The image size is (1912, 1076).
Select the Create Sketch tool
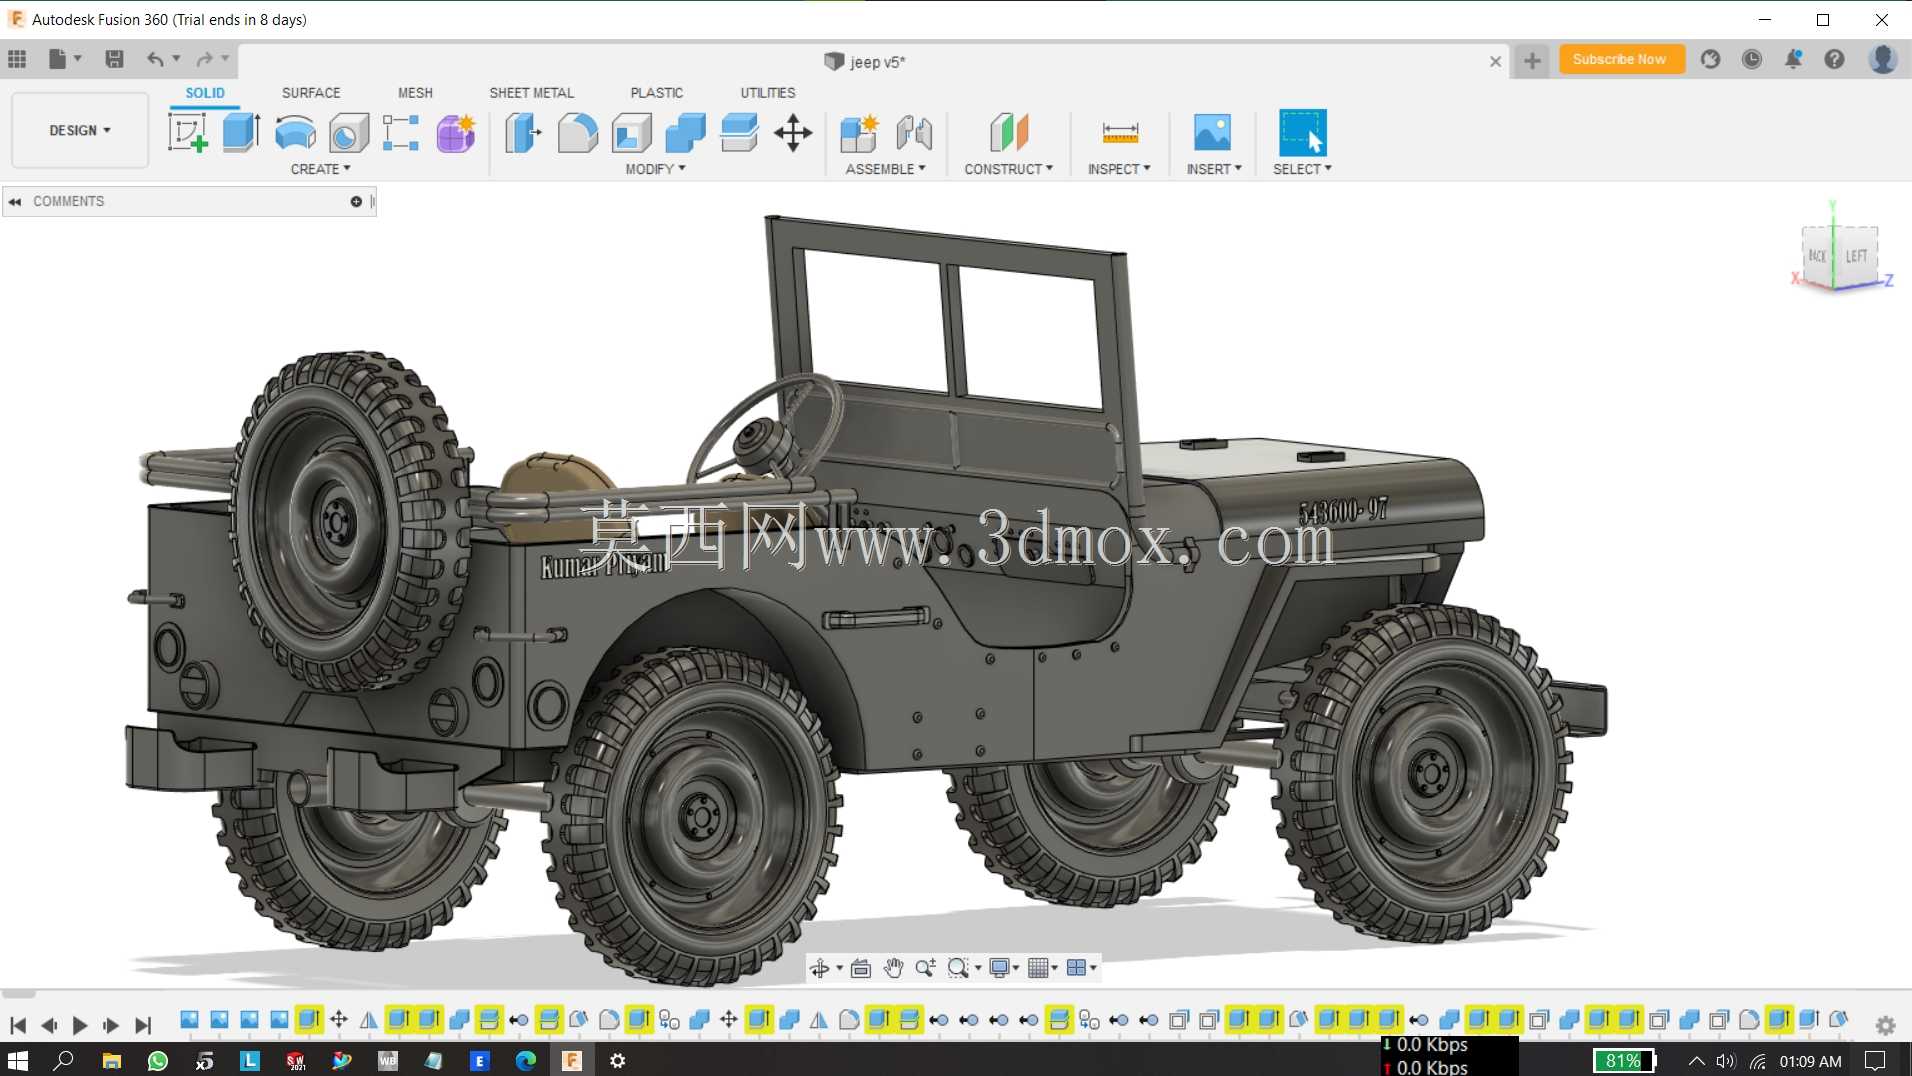[187, 132]
